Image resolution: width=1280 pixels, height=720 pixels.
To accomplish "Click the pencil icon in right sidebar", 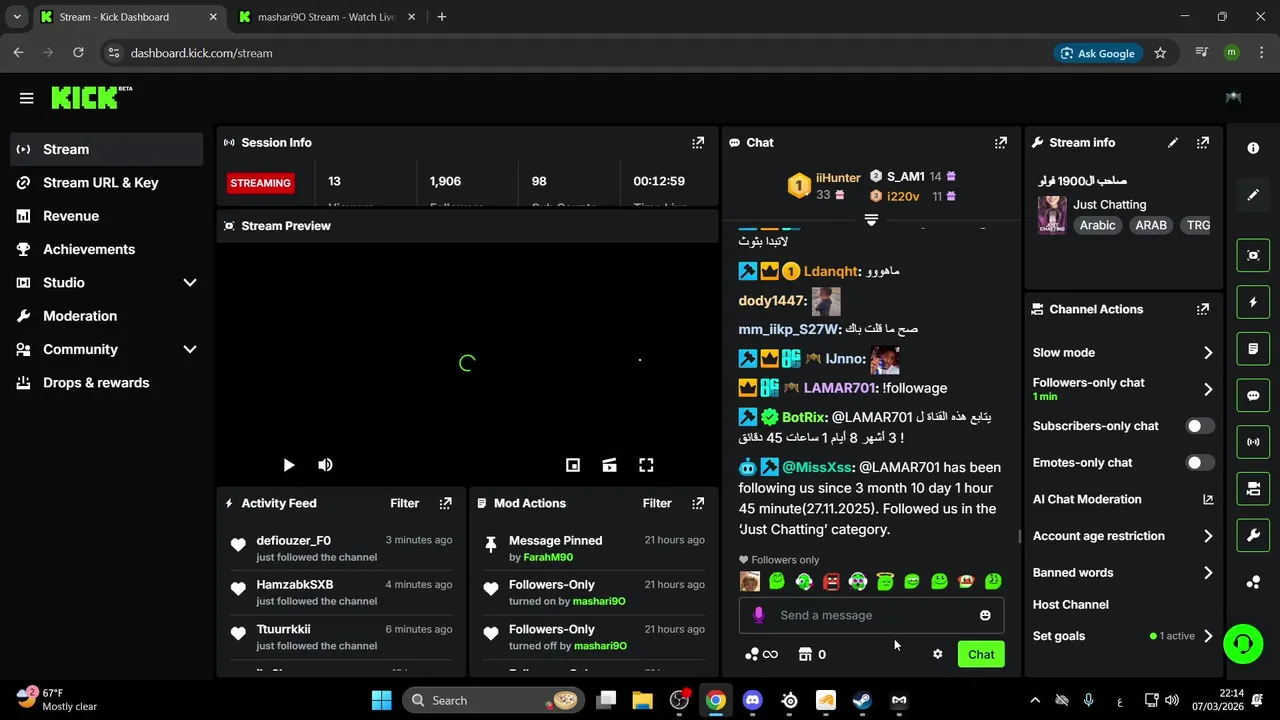I will click(x=1253, y=195).
